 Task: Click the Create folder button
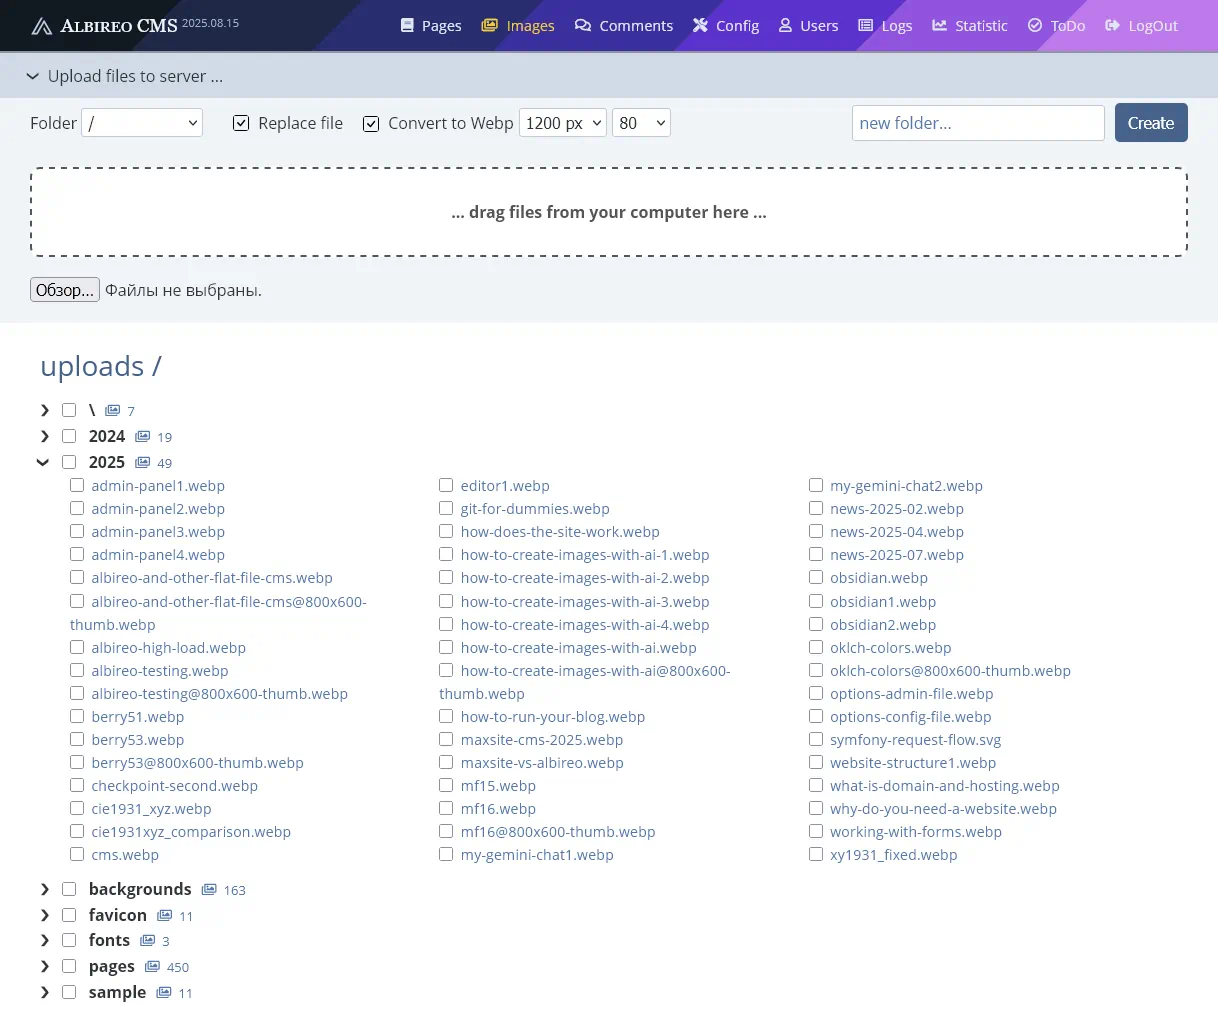1150,122
